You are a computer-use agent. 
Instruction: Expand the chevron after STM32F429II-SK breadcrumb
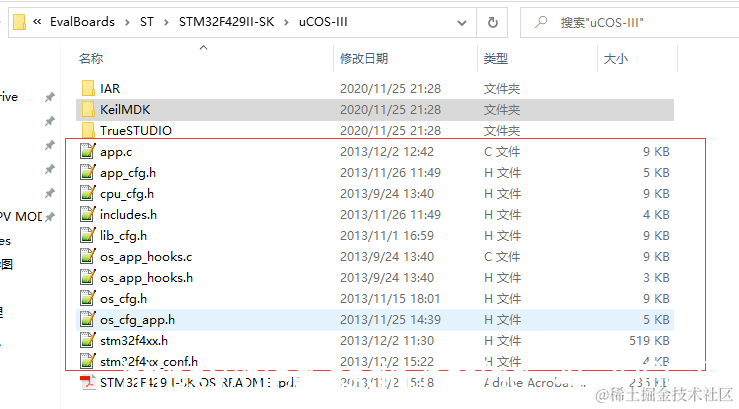287,23
